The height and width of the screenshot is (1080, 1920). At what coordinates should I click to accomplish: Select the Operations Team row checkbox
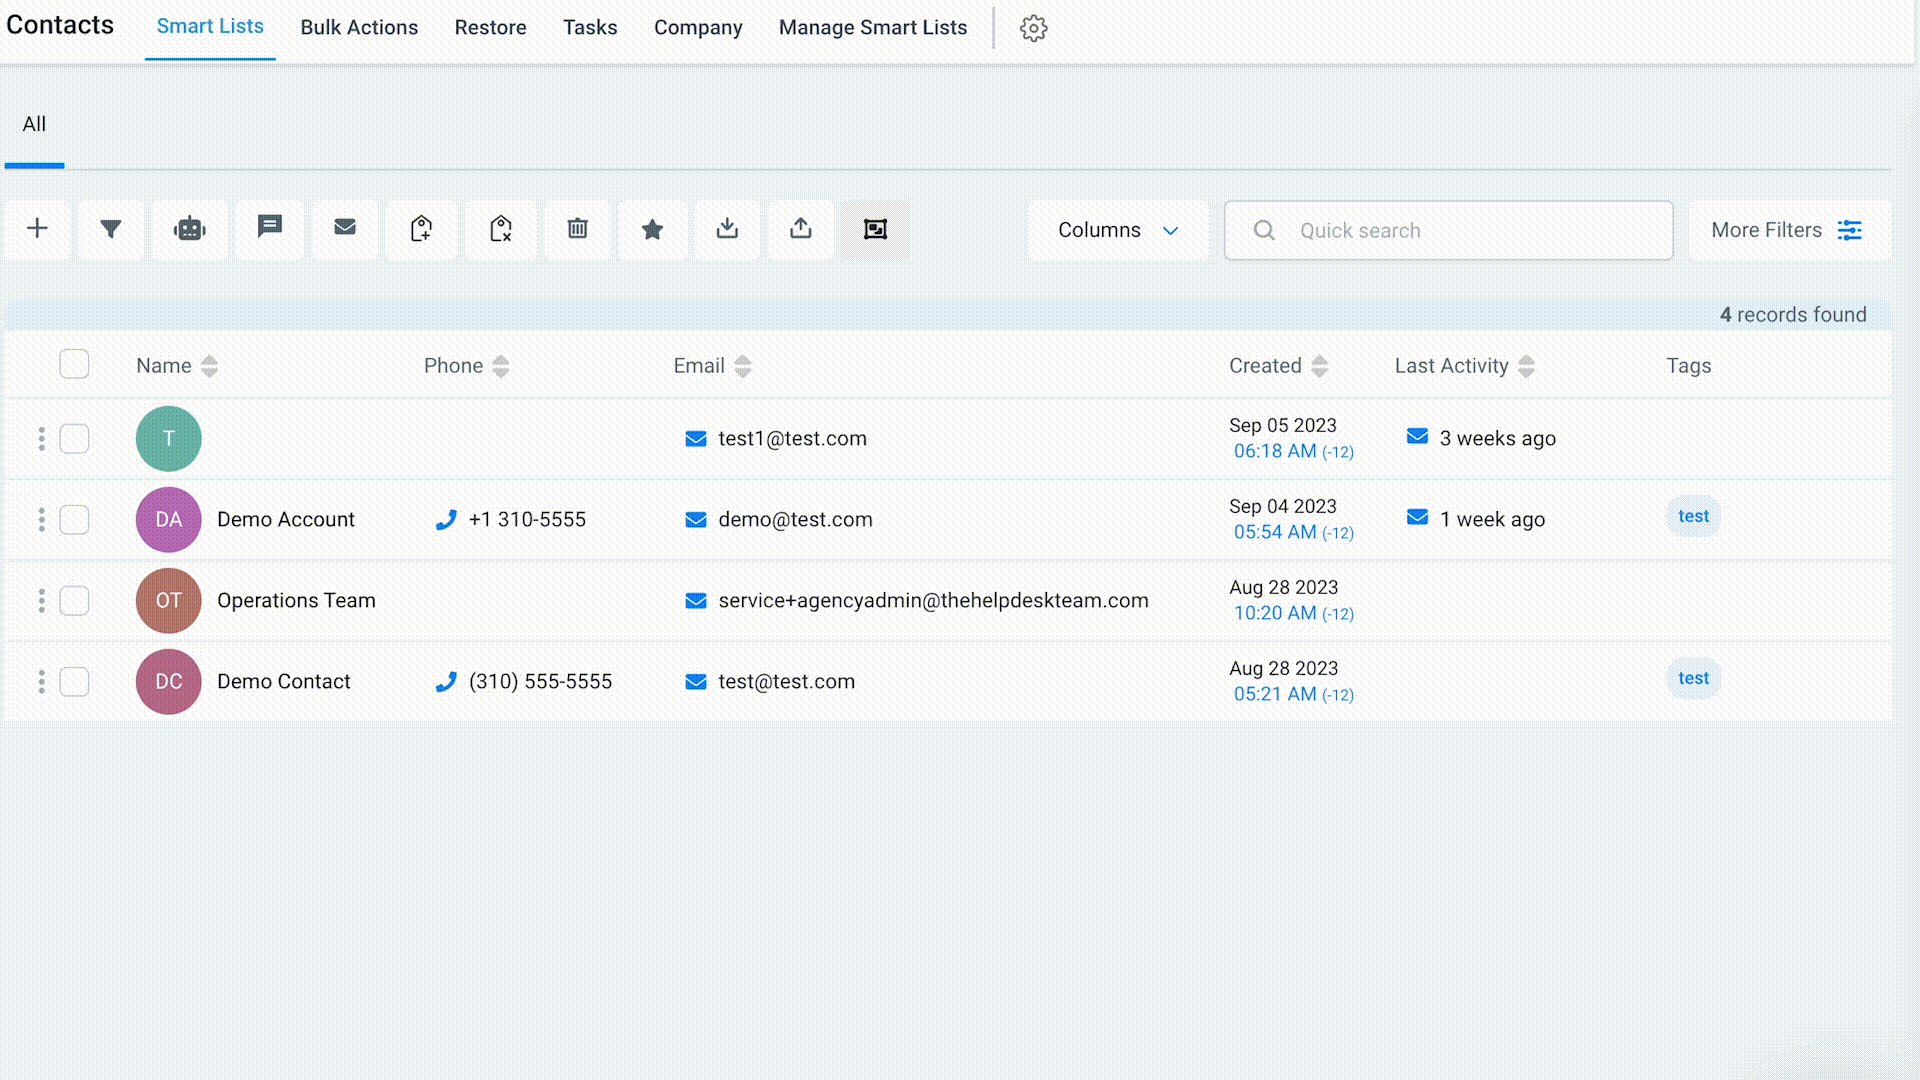tap(74, 601)
